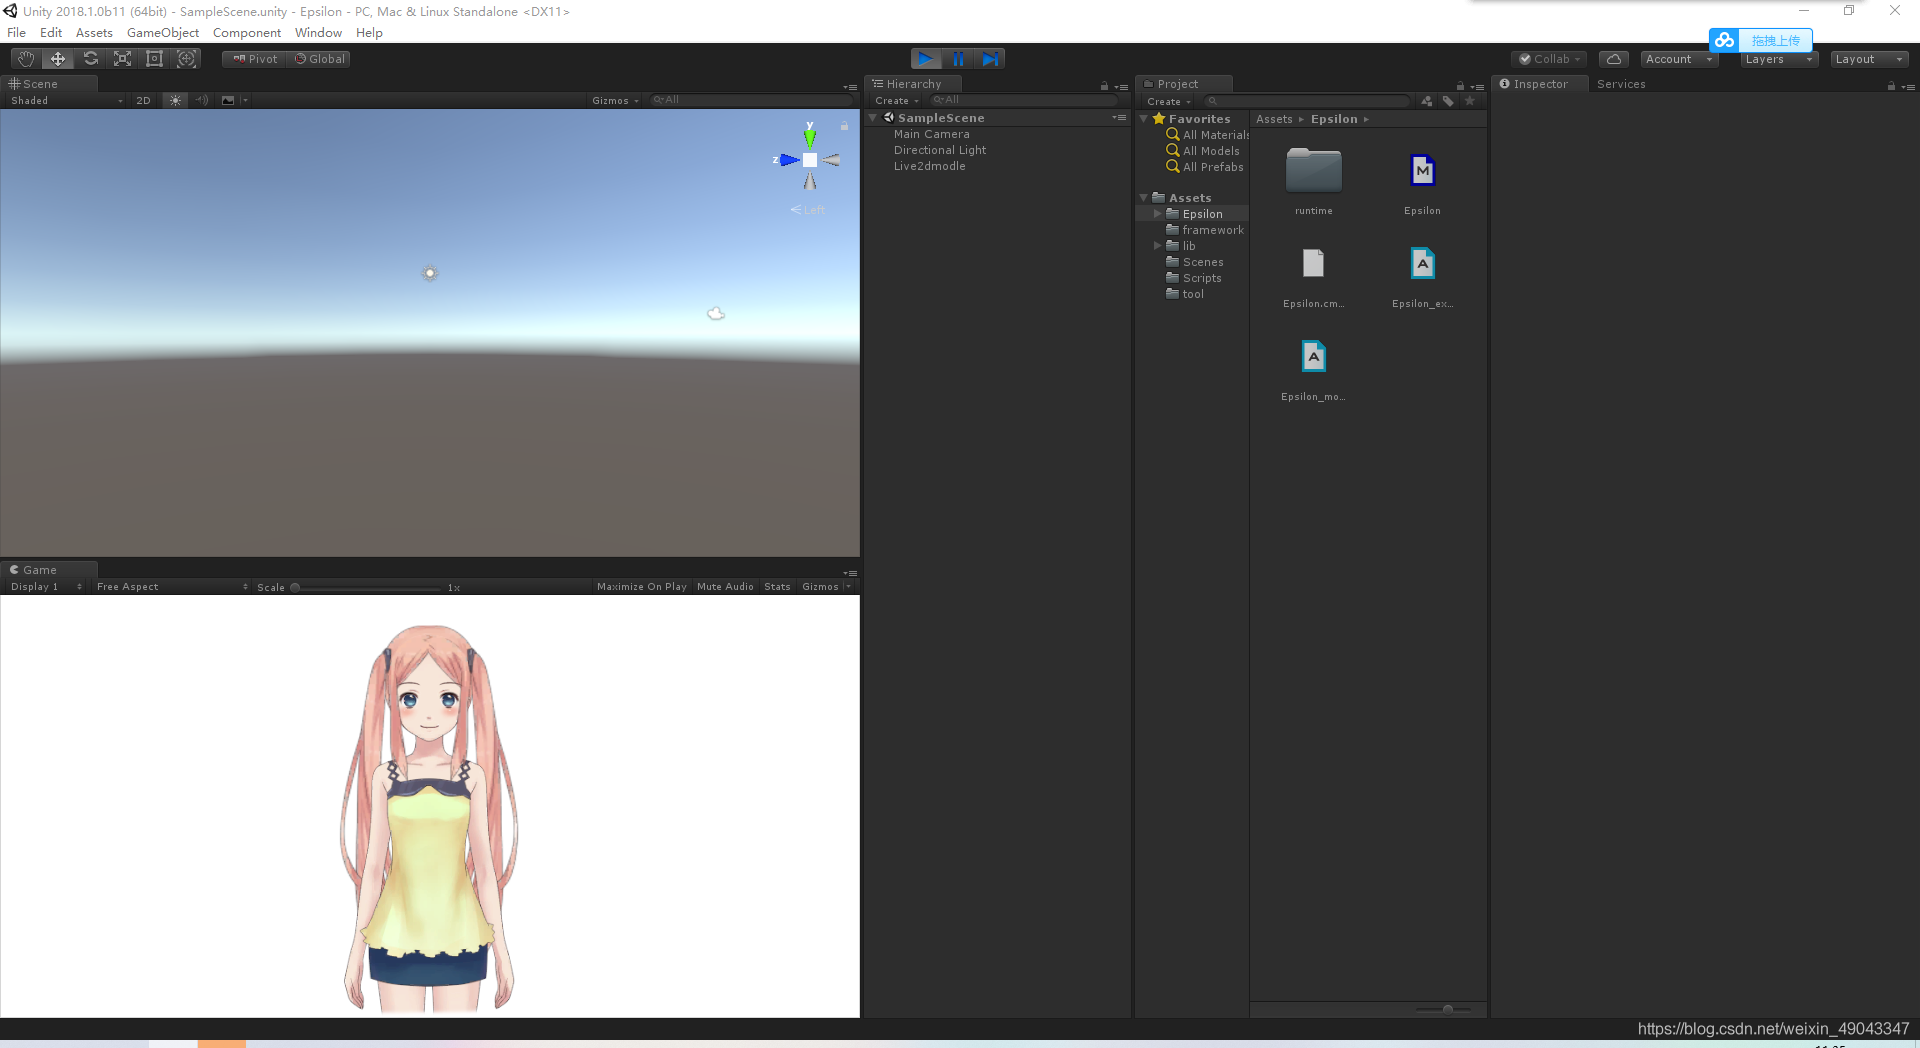Open the Account dropdown
The image size is (1920, 1048).
pos(1678,59)
